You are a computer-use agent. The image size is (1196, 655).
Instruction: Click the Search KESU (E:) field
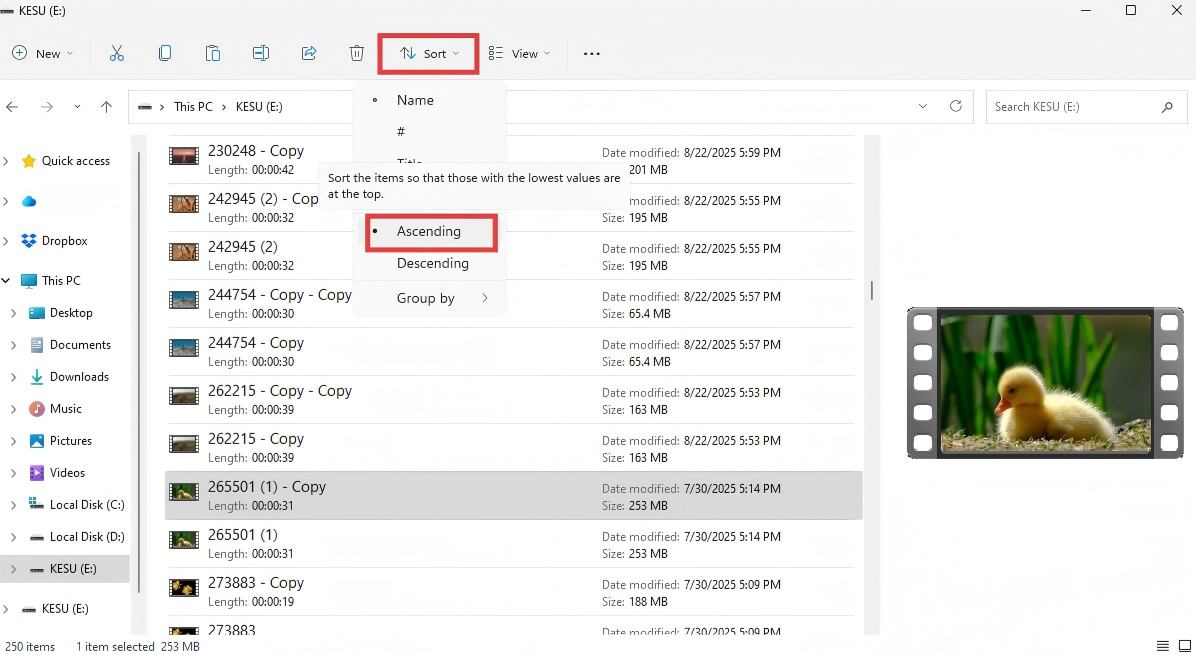(1070, 107)
